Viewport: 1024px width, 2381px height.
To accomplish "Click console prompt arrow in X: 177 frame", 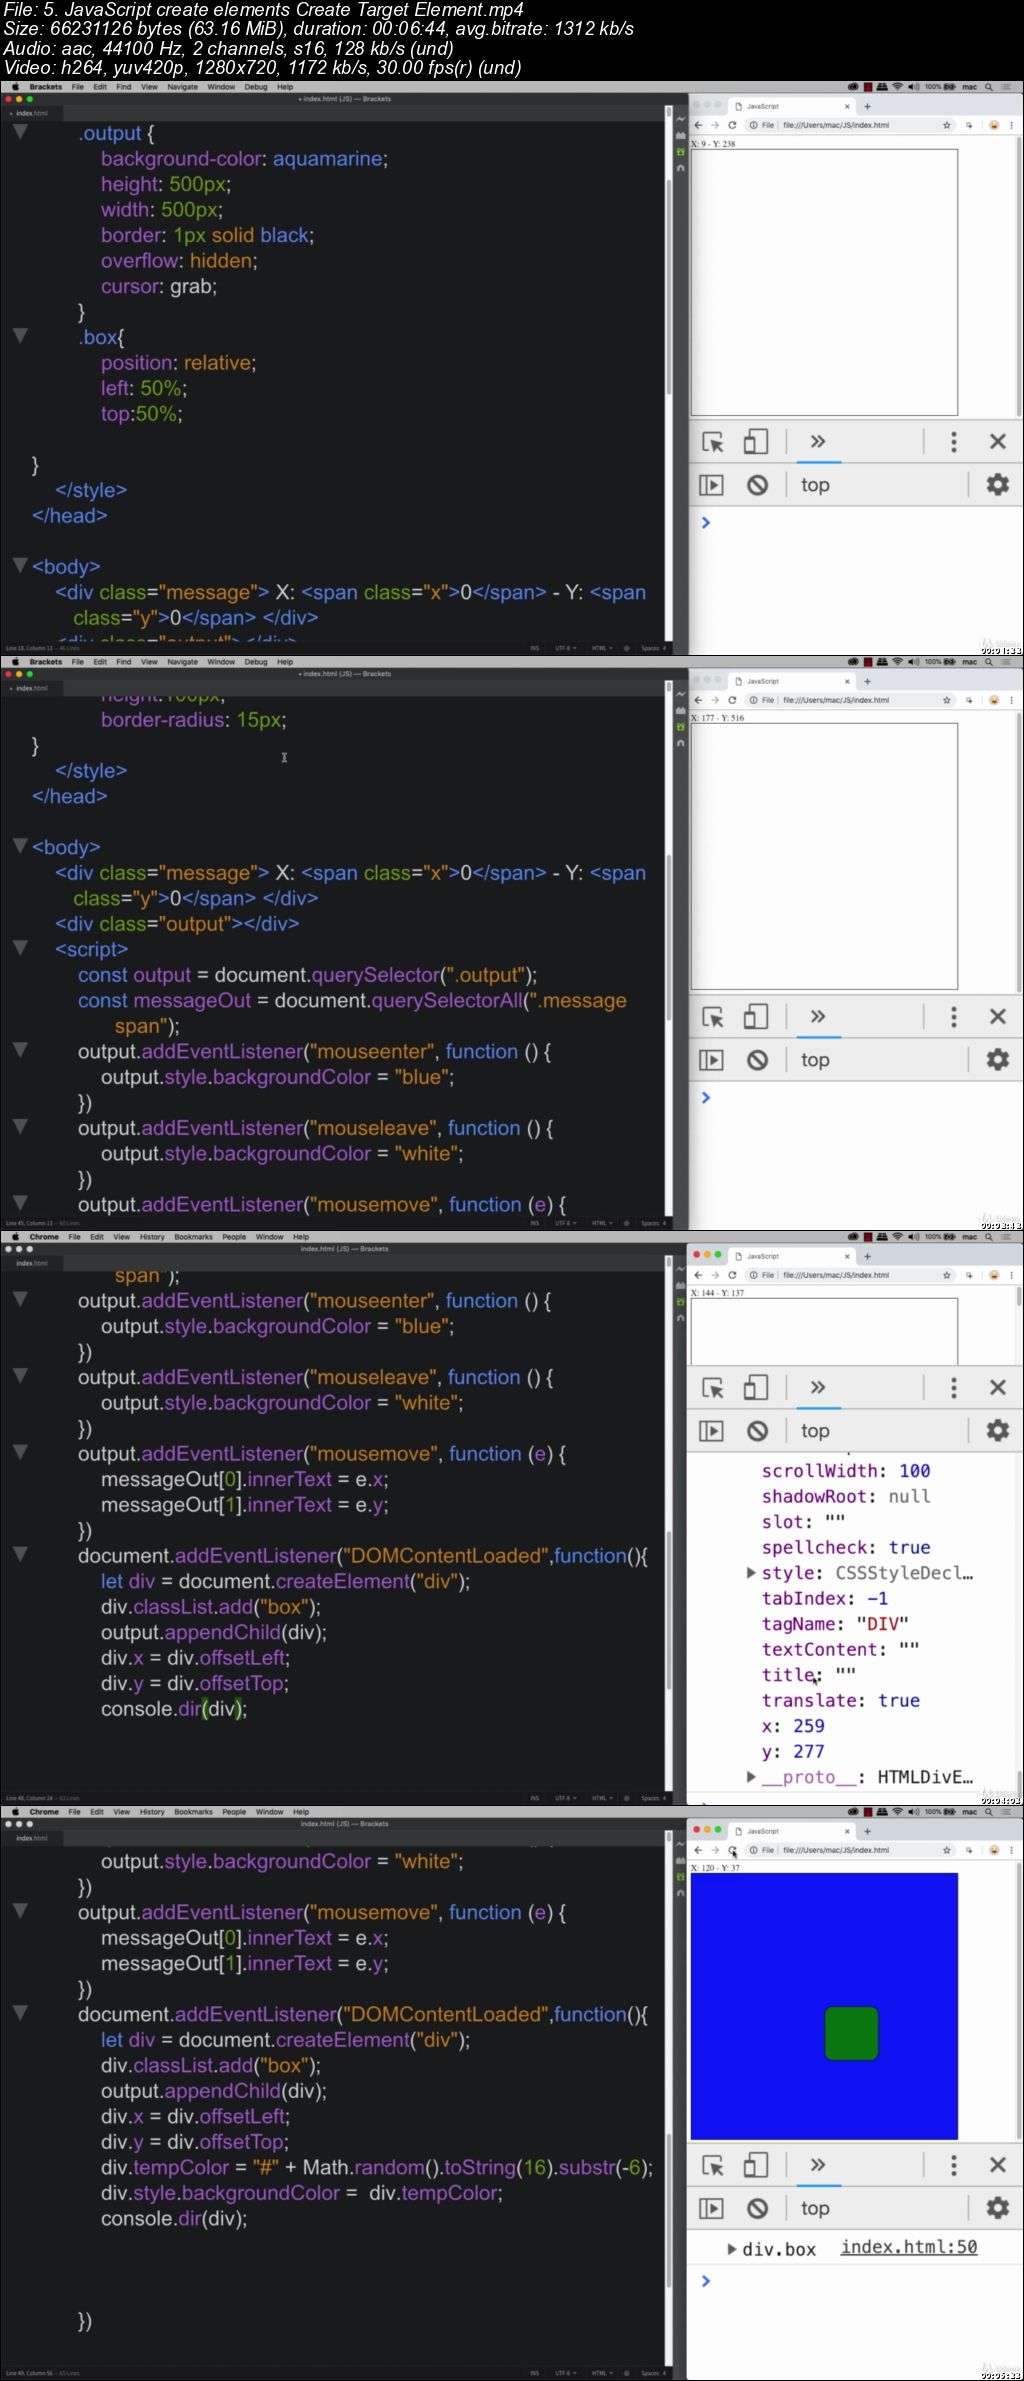I will click(705, 1098).
